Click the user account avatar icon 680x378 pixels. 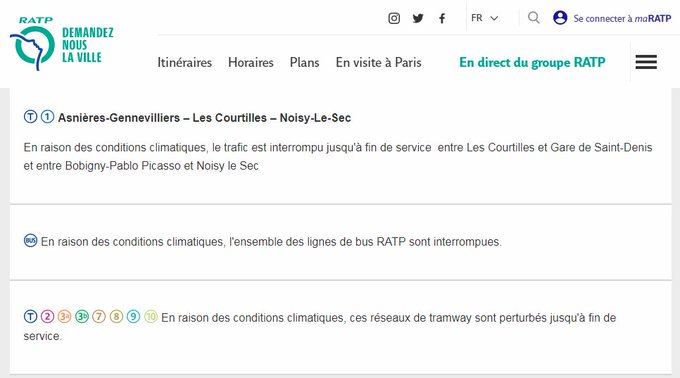click(x=560, y=18)
